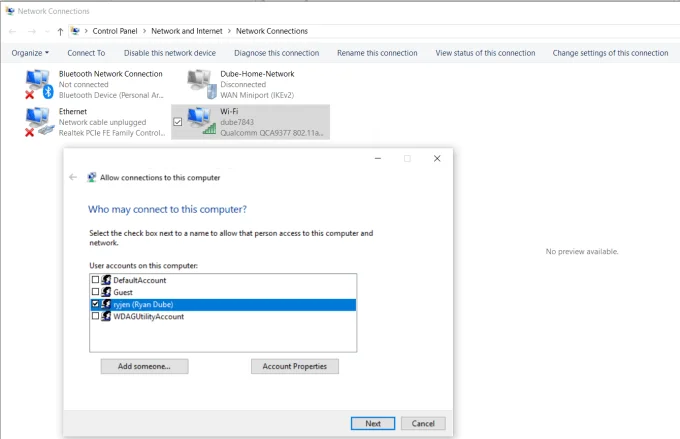Uncheck the ryjen (Ryan Dube) checkbox
This screenshot has width=680, height=439.
(x=96, y=304)
